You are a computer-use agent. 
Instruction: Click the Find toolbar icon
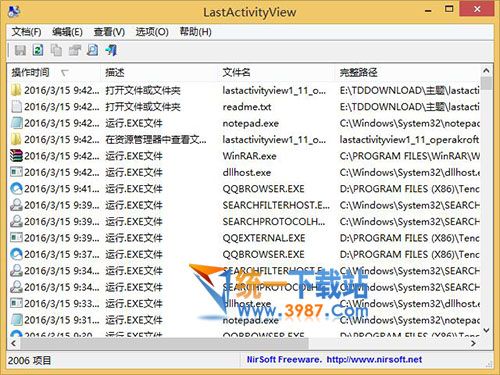tap(92, 50)
